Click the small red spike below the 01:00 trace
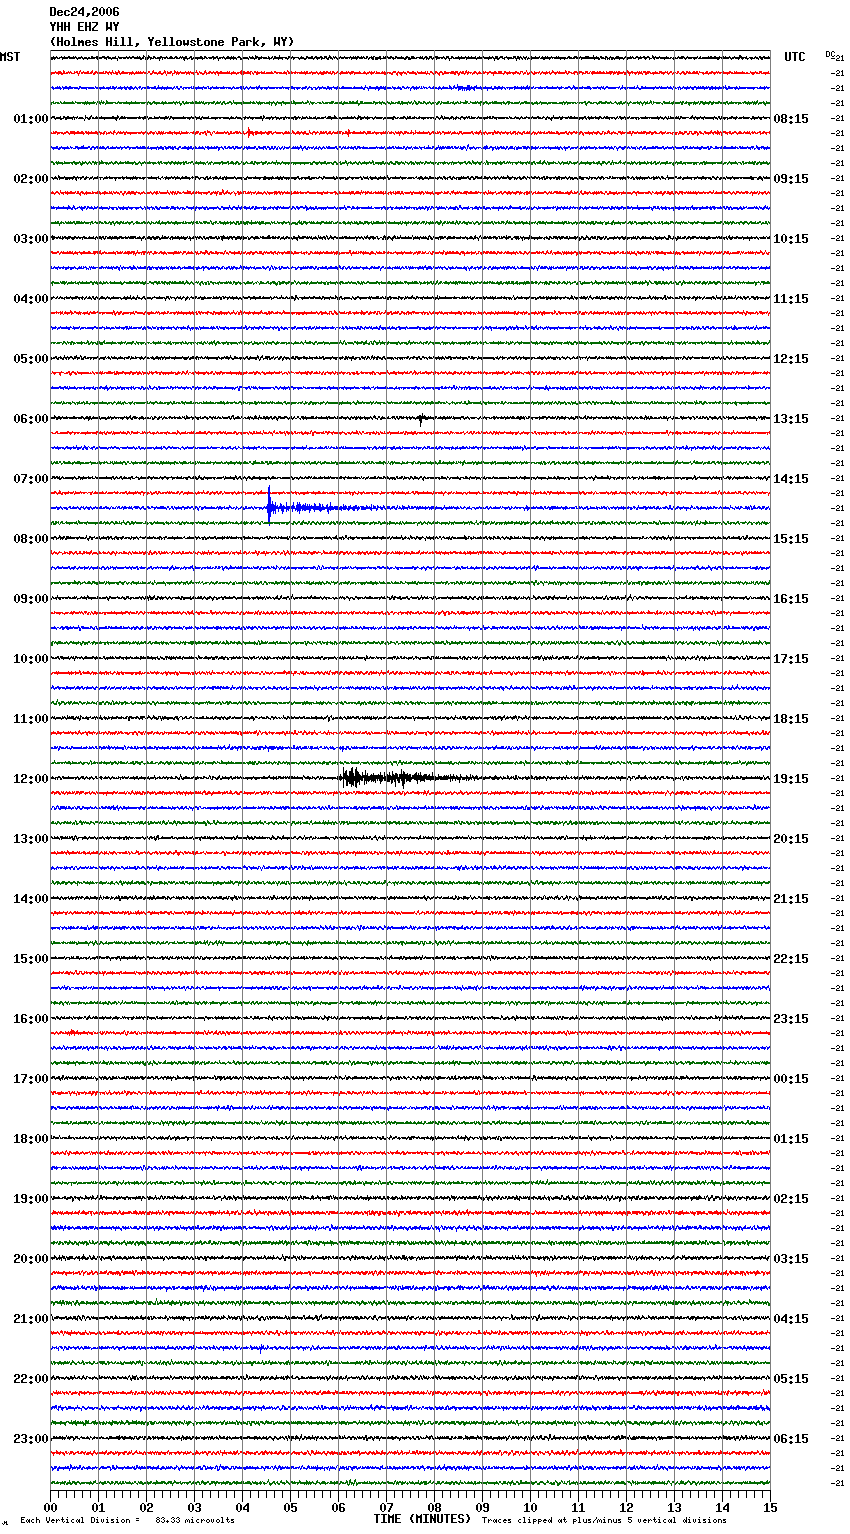 click(248, 132)
